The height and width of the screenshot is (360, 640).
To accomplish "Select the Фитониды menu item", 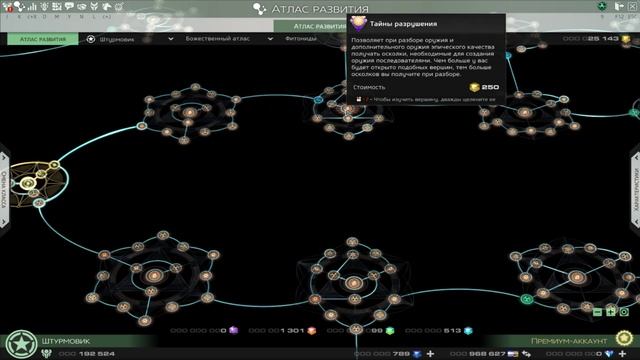I will 301,39.
